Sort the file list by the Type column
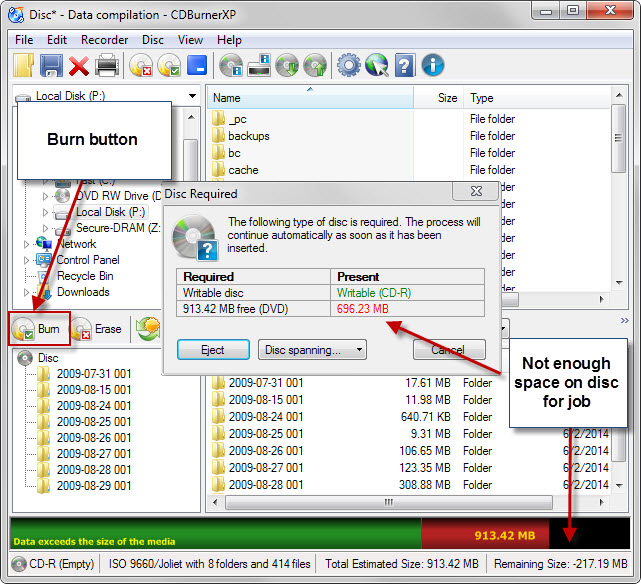The image size is (641, 584). (x=536, y=98)
